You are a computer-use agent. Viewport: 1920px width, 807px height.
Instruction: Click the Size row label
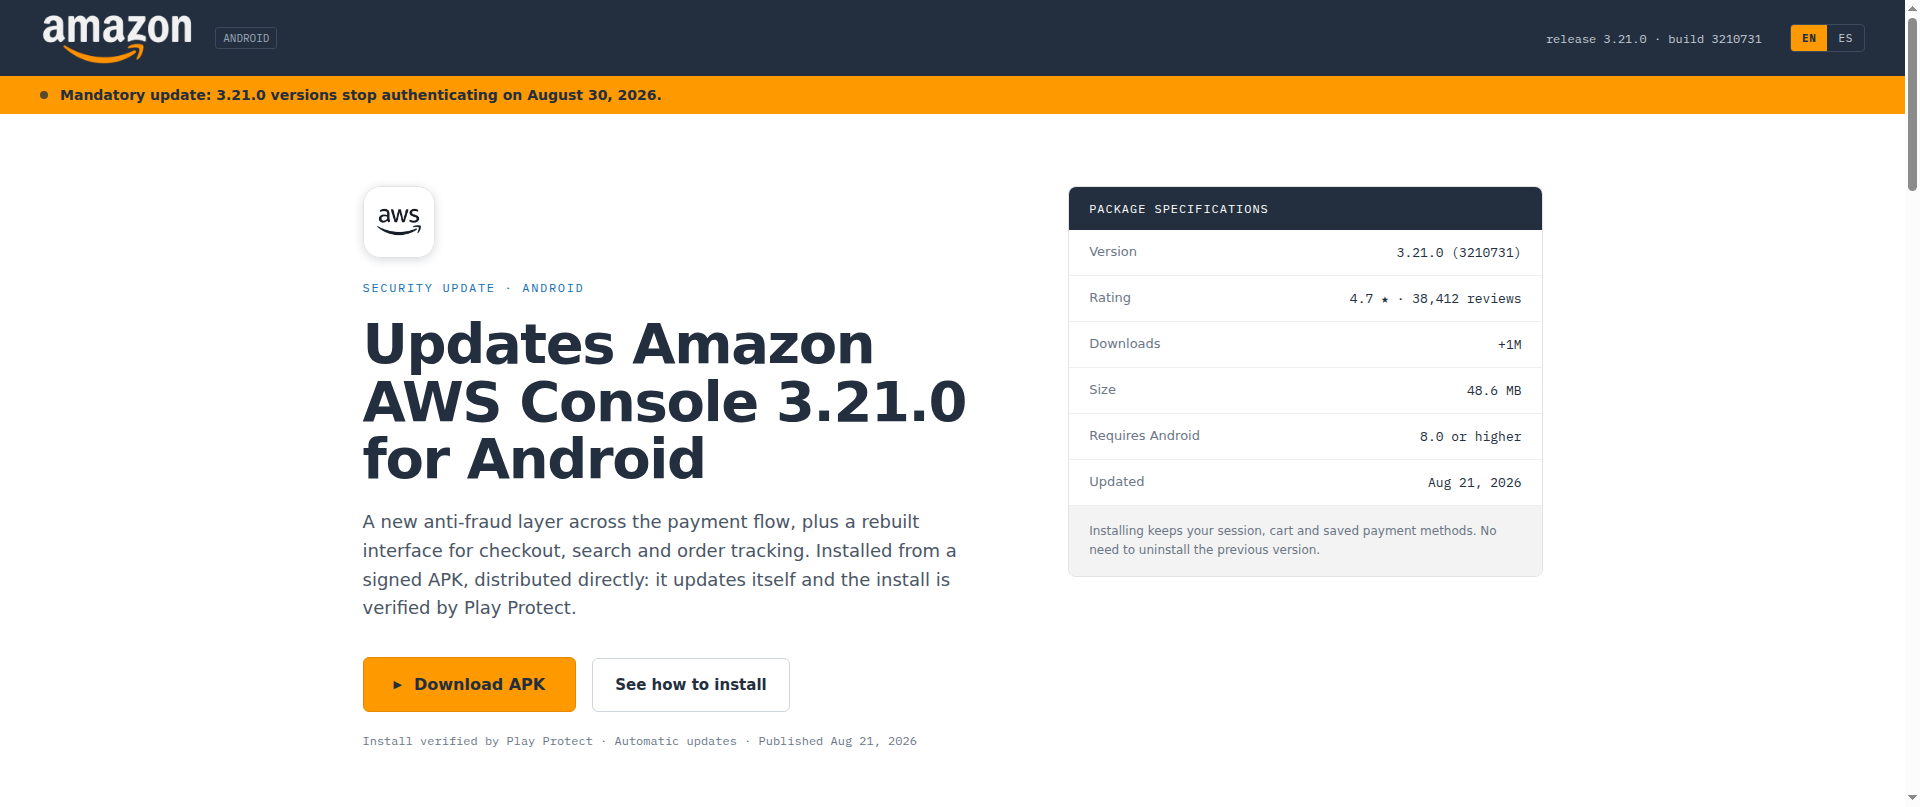coord(1102,390)
